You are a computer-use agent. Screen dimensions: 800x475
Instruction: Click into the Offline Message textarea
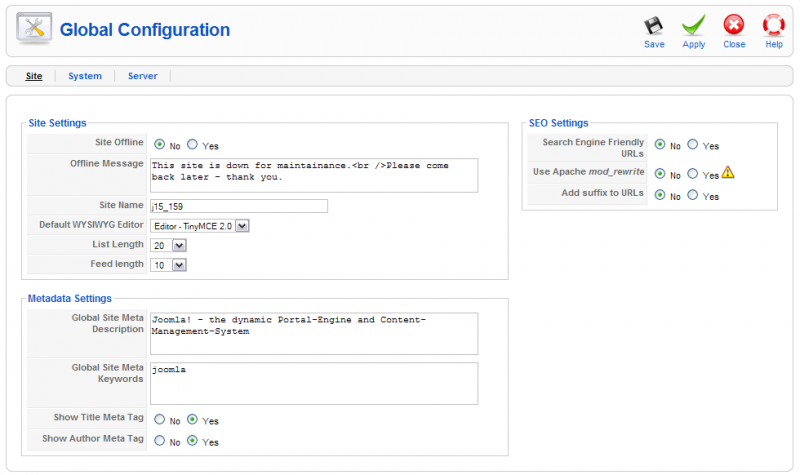314,175
